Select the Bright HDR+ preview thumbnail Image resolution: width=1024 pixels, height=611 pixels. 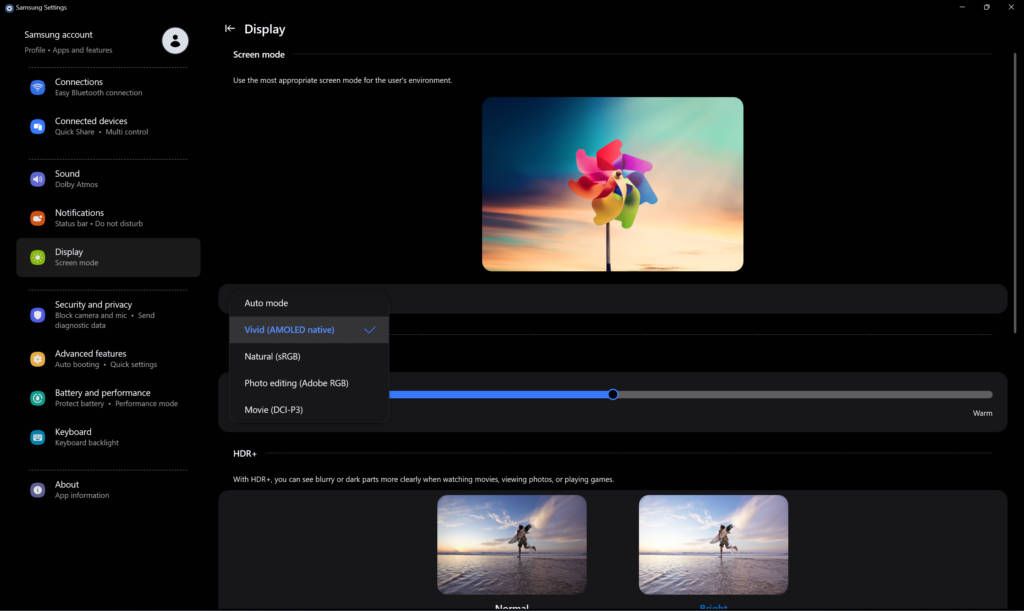[x=713, y=544]
